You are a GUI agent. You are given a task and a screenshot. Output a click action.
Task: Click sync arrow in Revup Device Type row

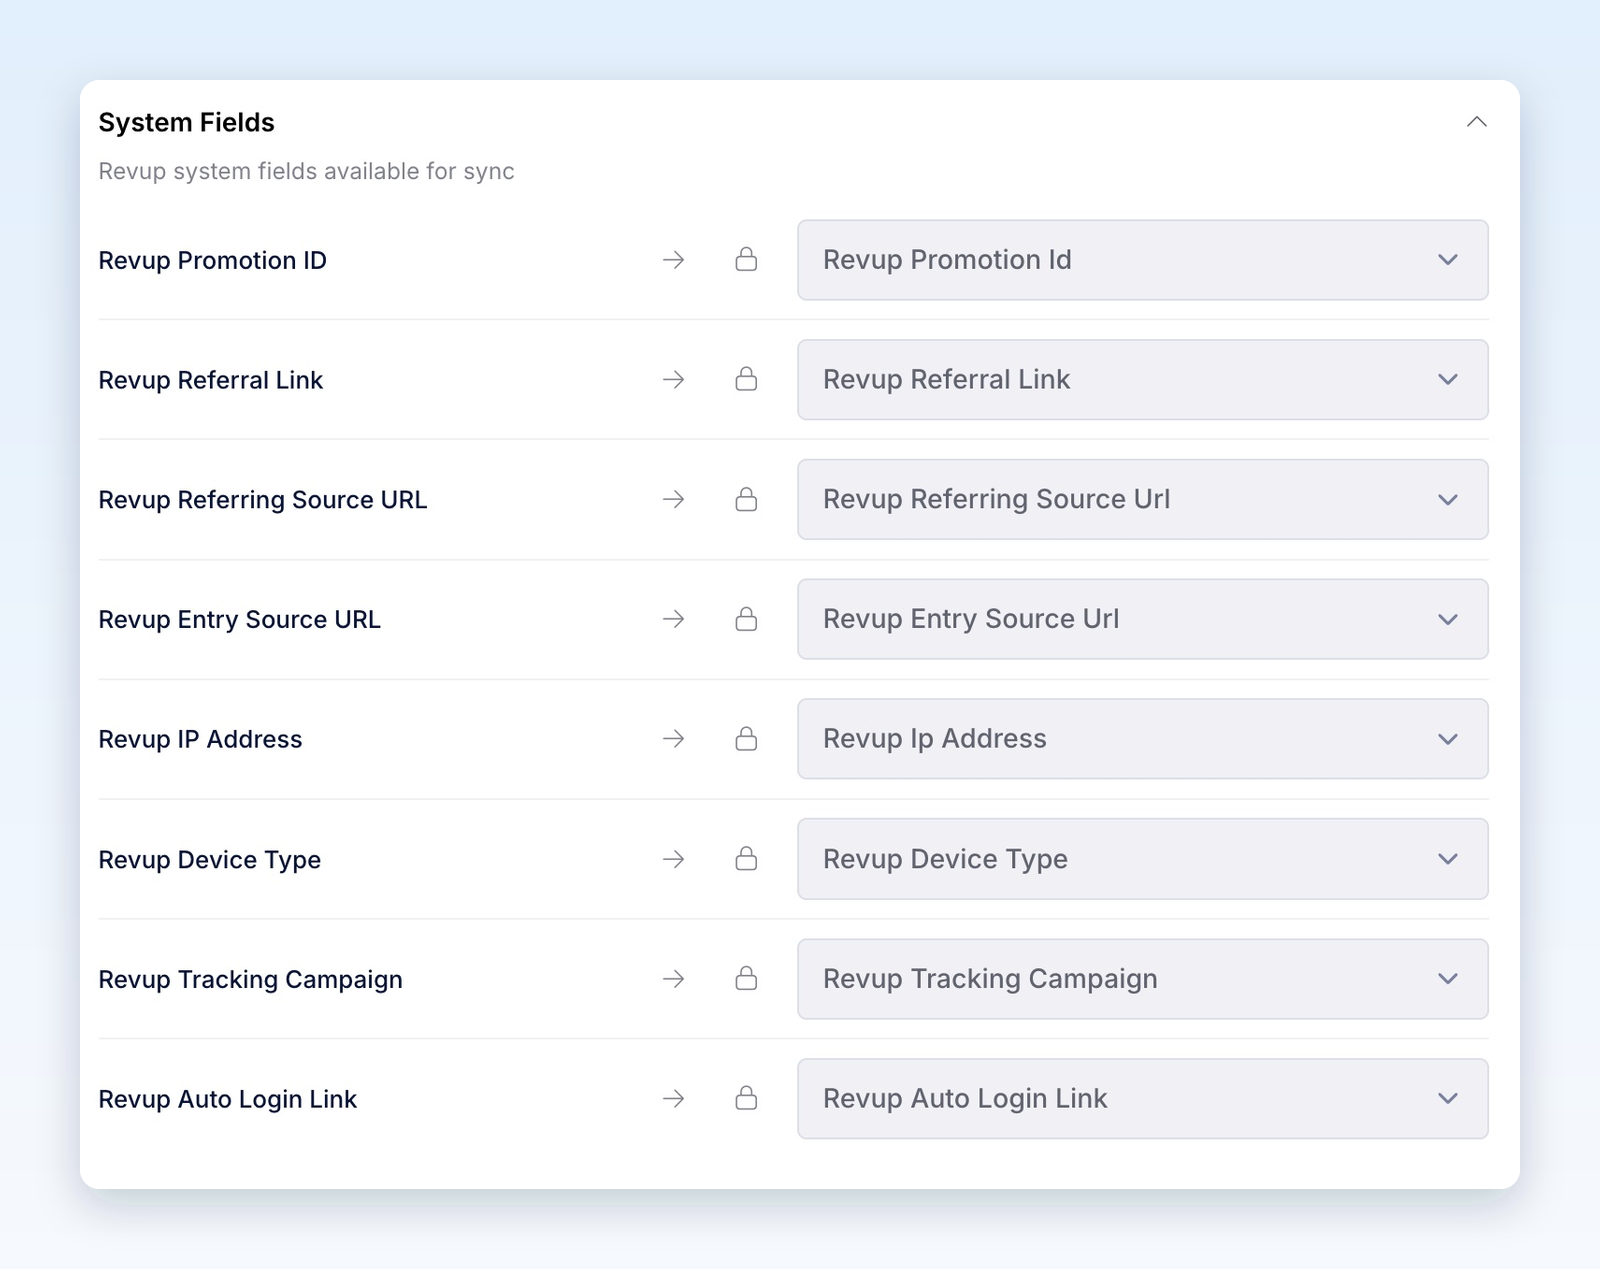point(674,859)
